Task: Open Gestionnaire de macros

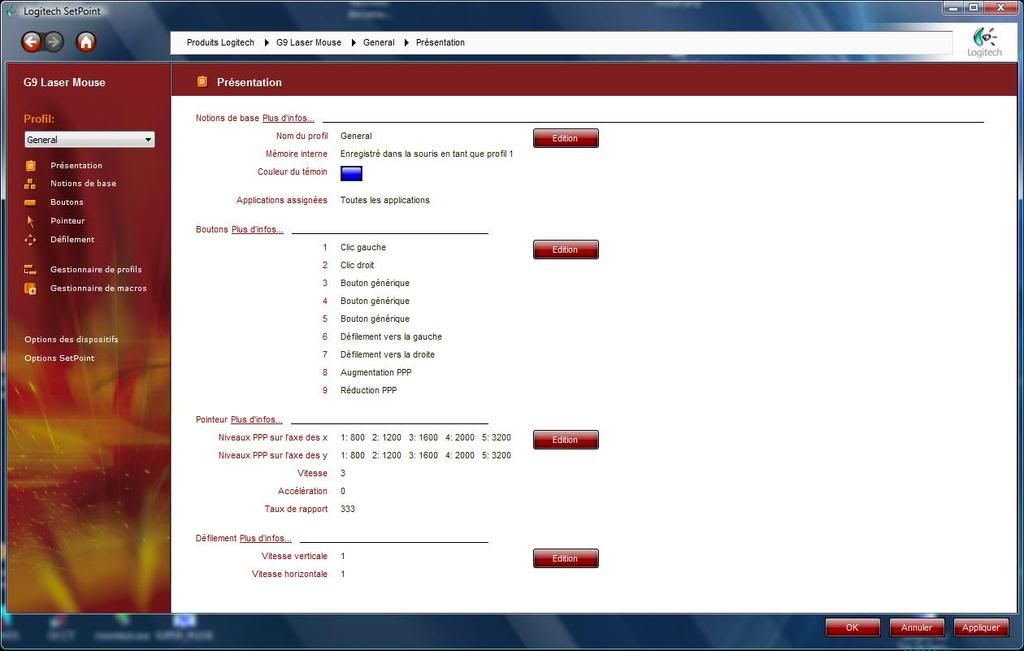Action: pos(97,289)
